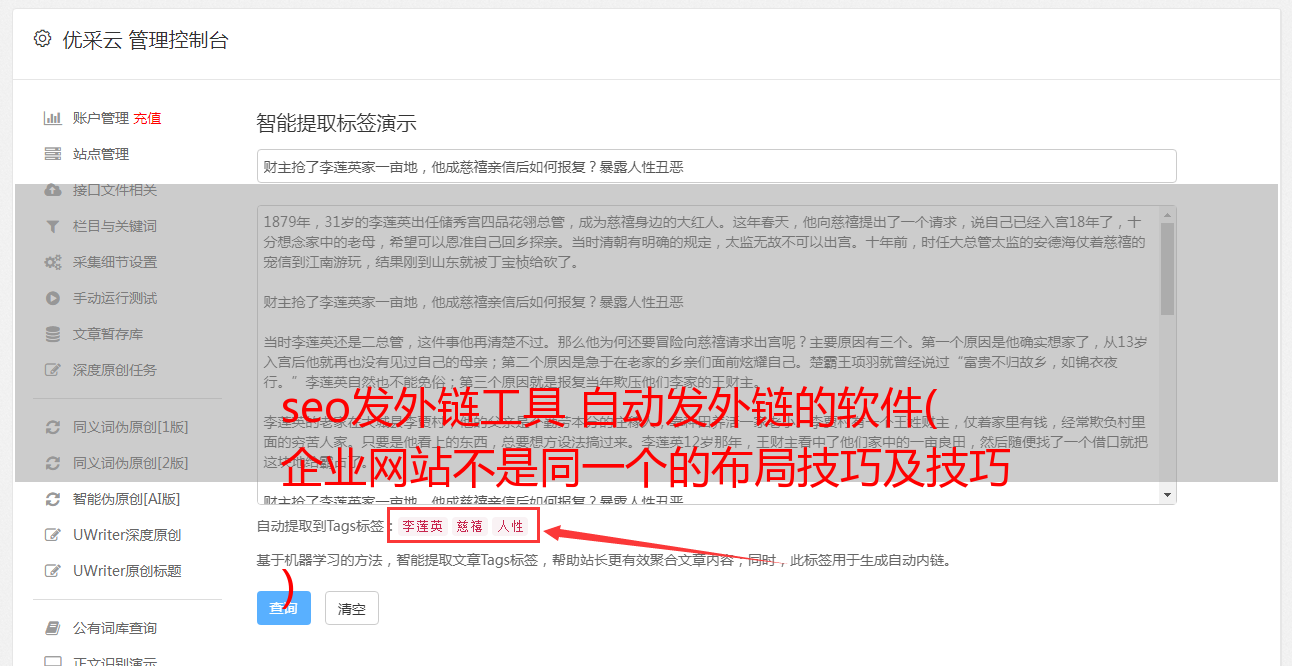Screen dimensions: 1292x666
Task: Click the book icon for 公有词库查询
Action: coord(53,628)
